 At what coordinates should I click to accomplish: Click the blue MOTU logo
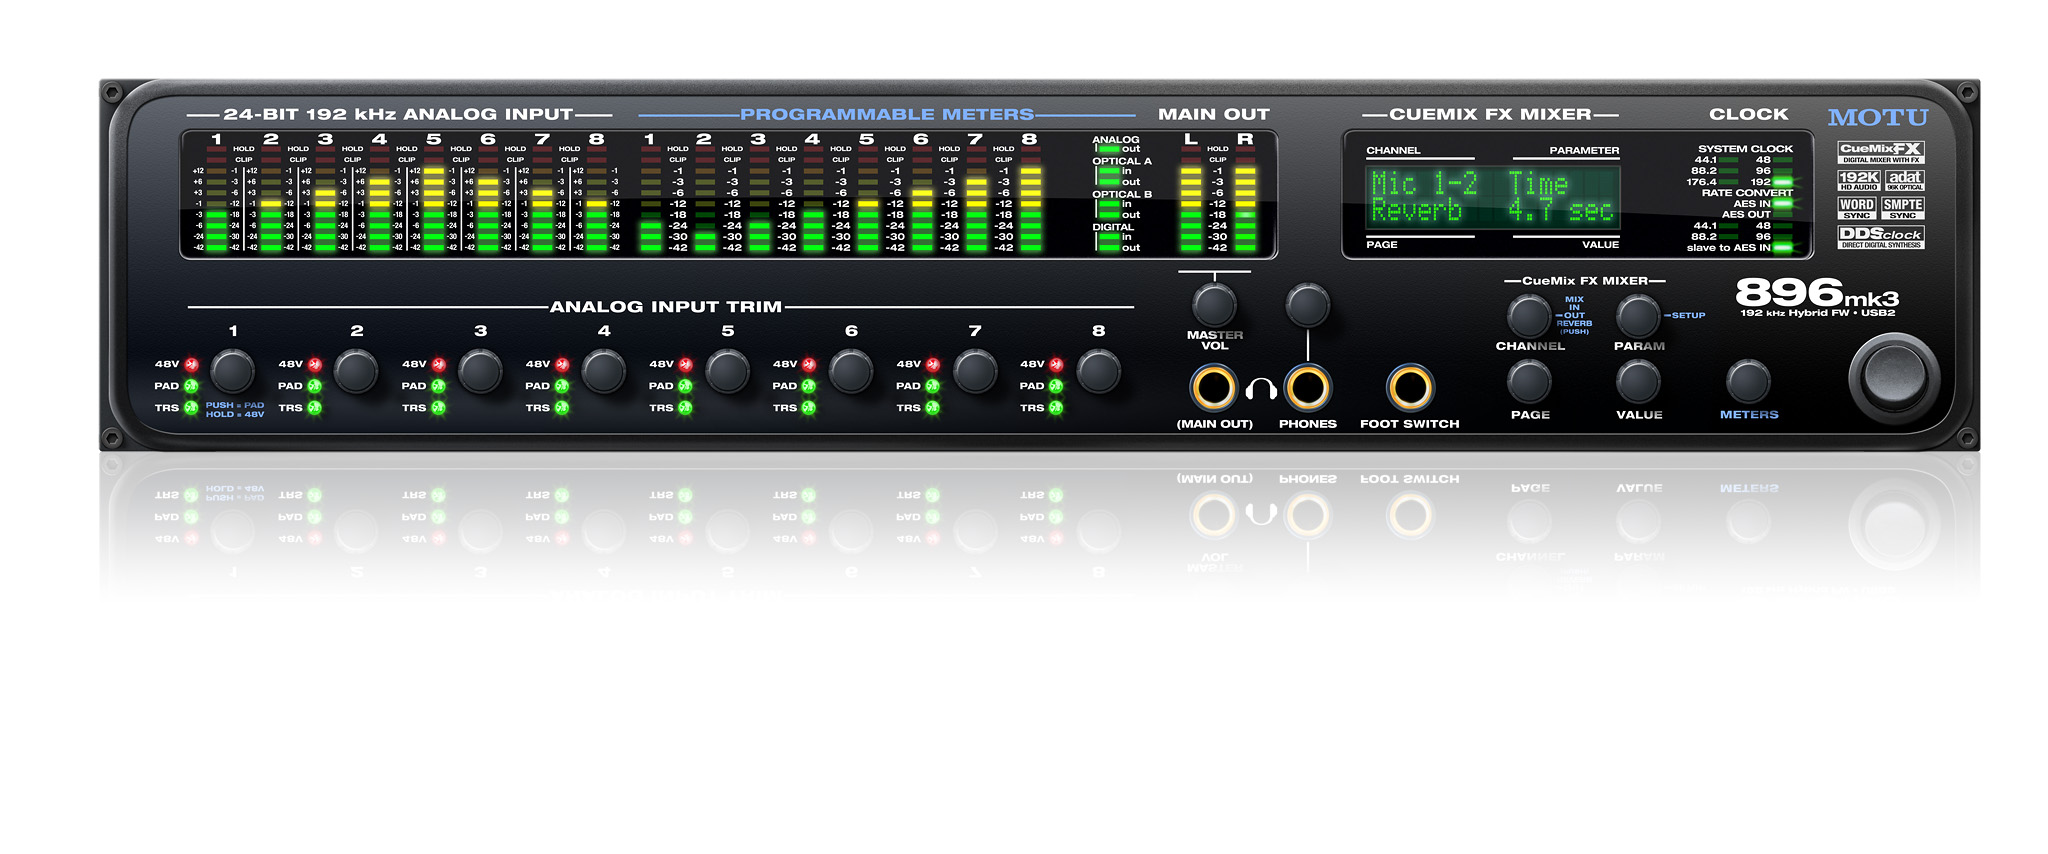pos(1877,118)
